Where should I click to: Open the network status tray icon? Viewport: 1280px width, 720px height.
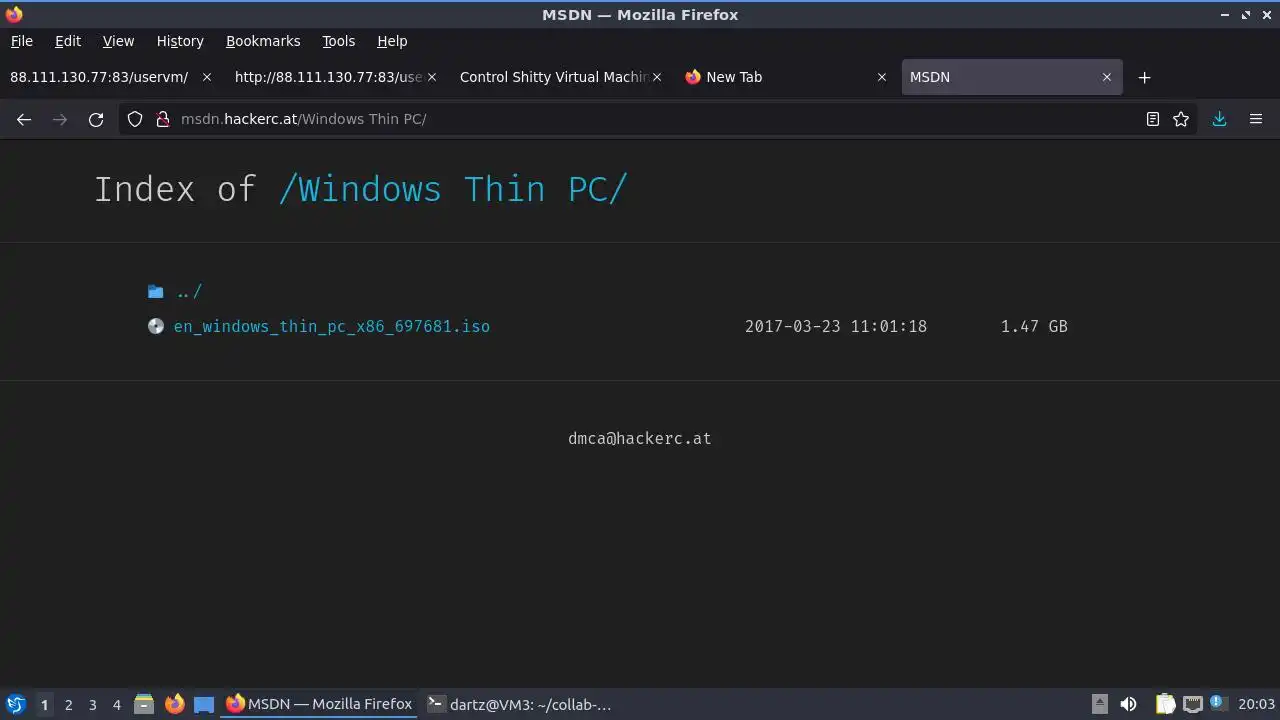point(1192,704)
